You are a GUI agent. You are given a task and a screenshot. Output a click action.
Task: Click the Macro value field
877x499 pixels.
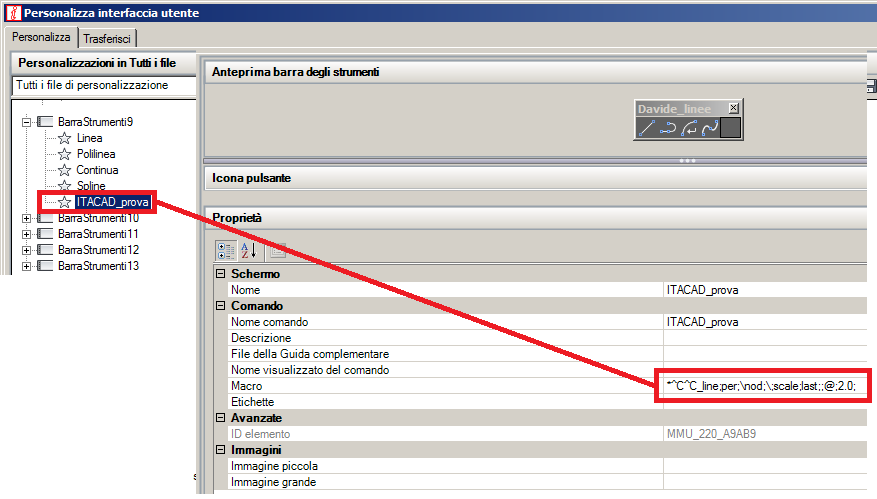[x=763, y=385]
